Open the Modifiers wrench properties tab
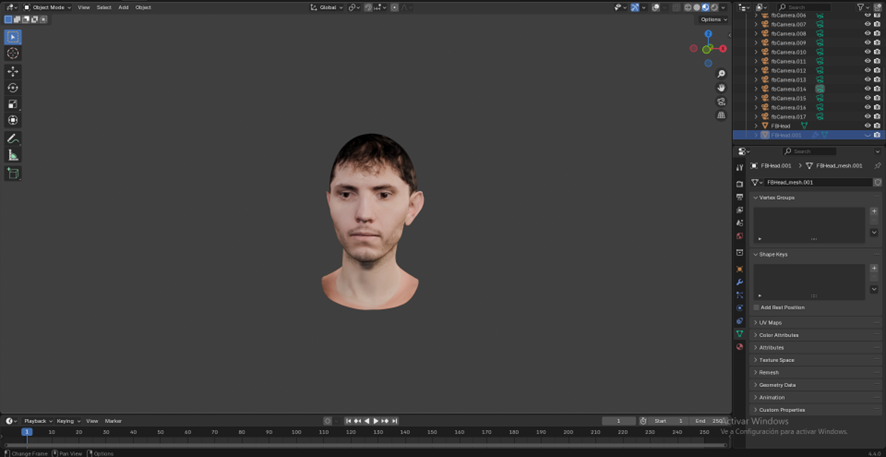886x457 pixels. click(x=740, y=282)
